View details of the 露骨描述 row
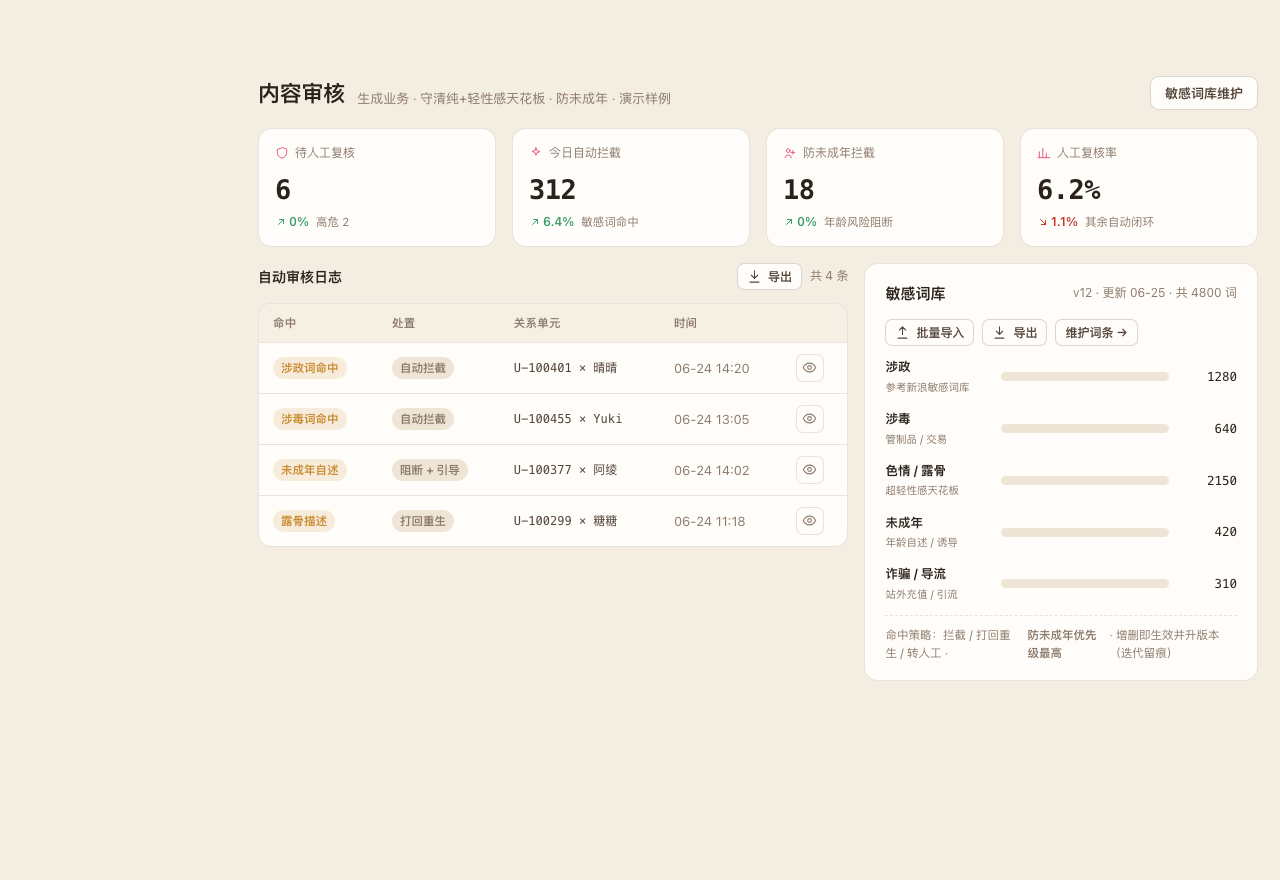The image size is (1280, 880). [x=810, y=521]
